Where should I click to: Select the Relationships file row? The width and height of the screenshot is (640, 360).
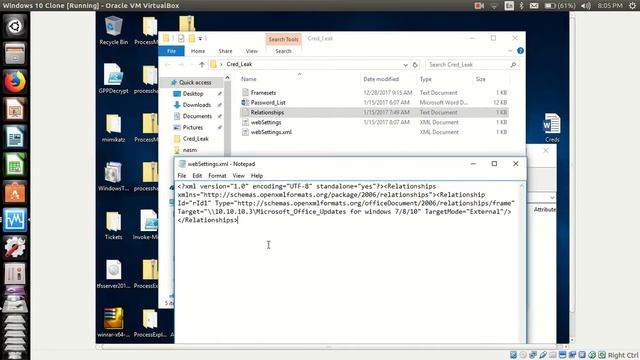pos(374,112)
